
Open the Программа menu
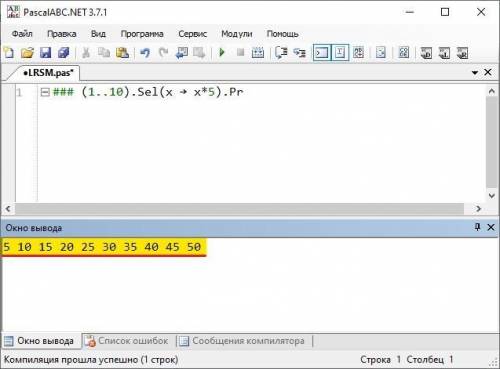[142, 34]
